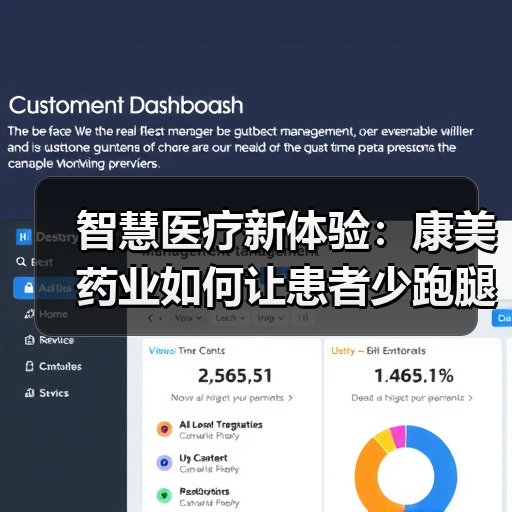Click the lock icon in highlighted sidebar item
This screenshot has width=512, height=512.
[x=29, y=288]
